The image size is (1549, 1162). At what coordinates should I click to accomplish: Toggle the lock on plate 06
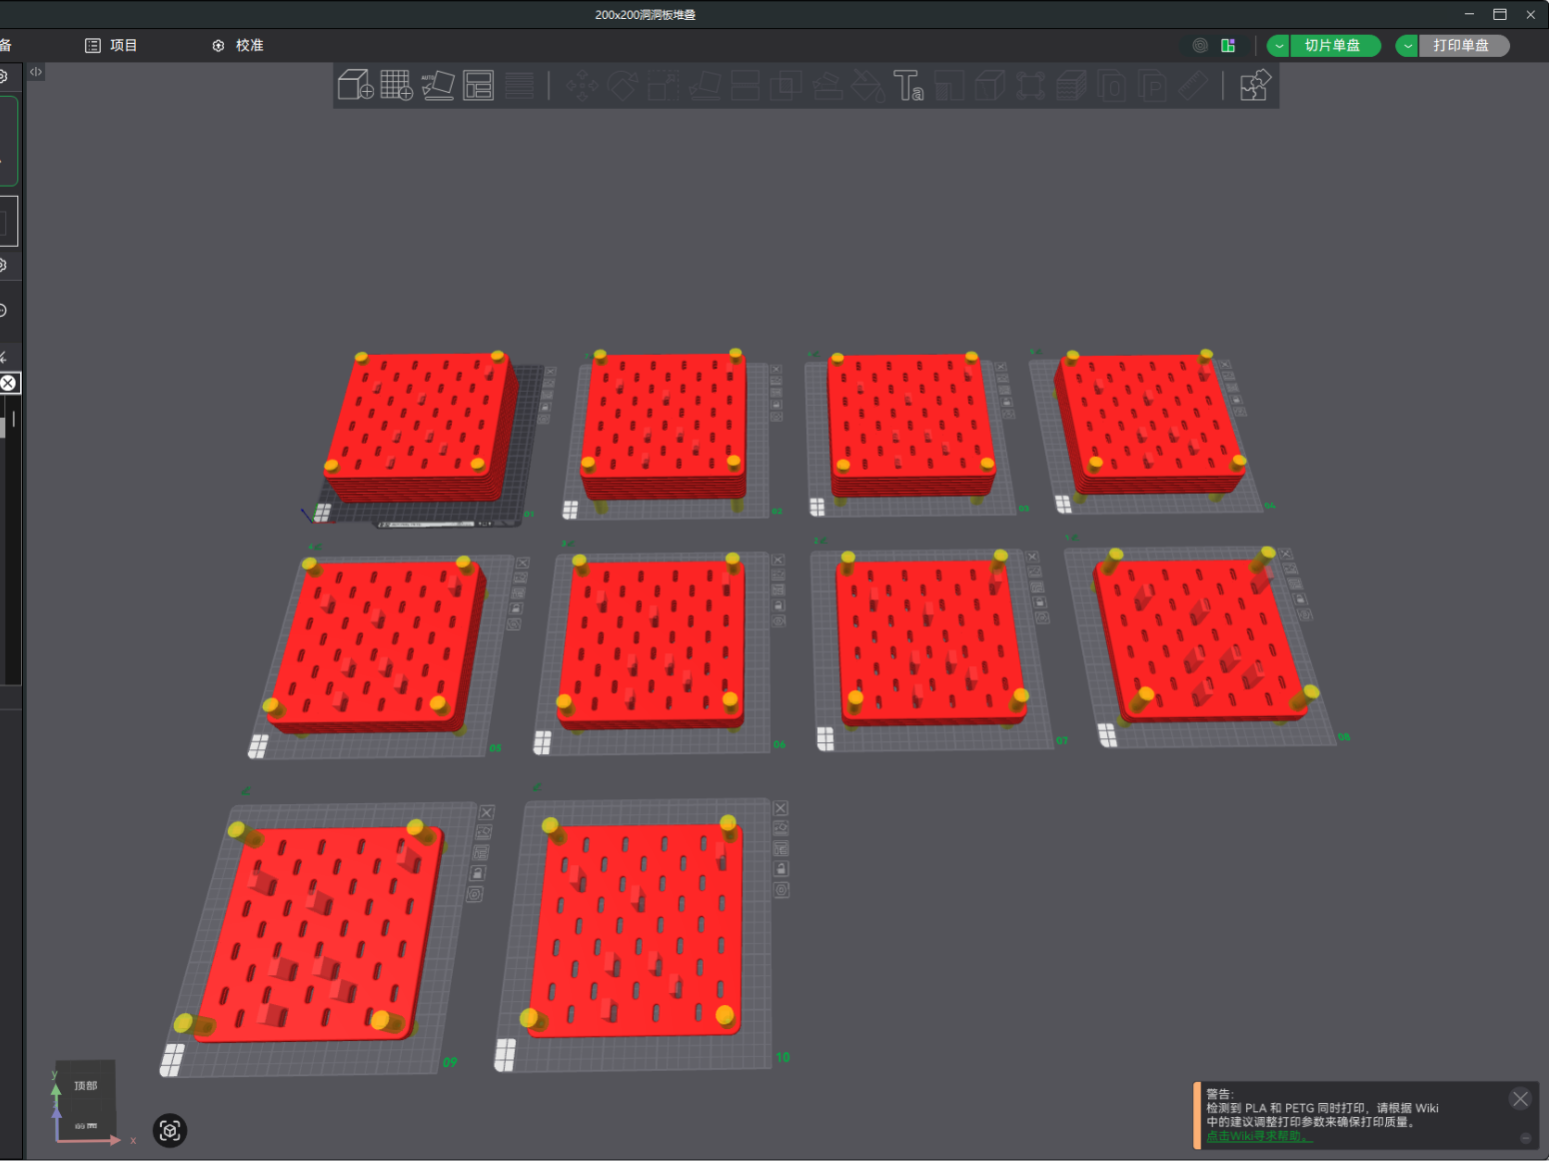pyautogui.click(x=779, y=606)
